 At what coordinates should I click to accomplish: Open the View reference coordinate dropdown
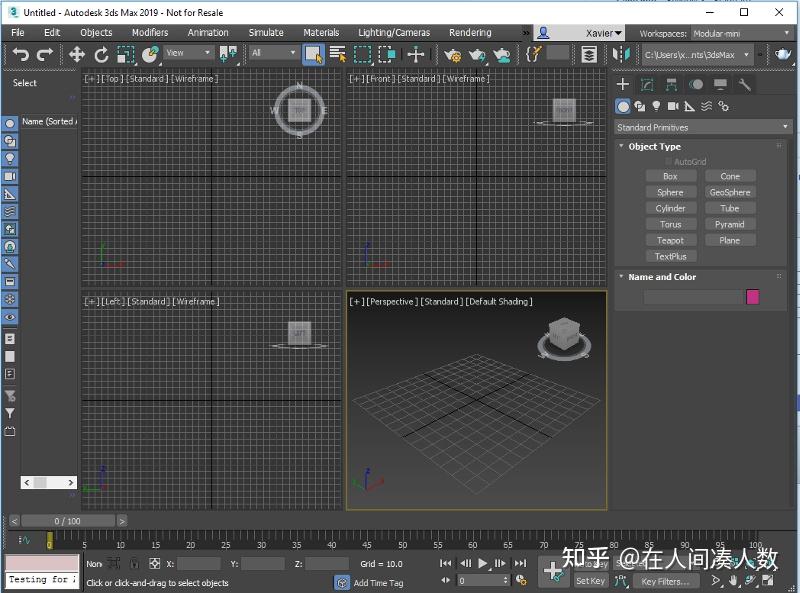(187, 53)
